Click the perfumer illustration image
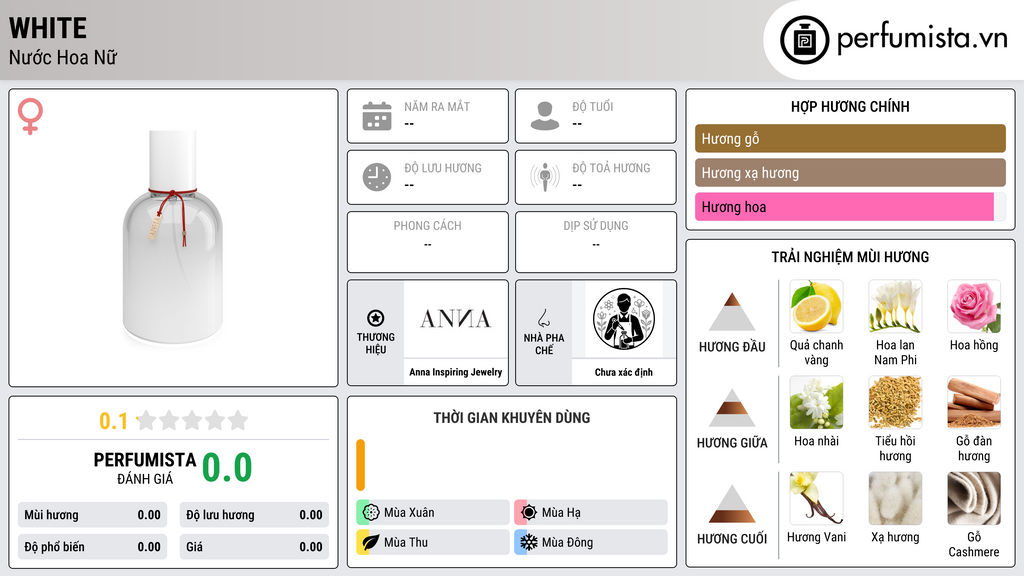 pyautogui.click(x=624, y=319)
